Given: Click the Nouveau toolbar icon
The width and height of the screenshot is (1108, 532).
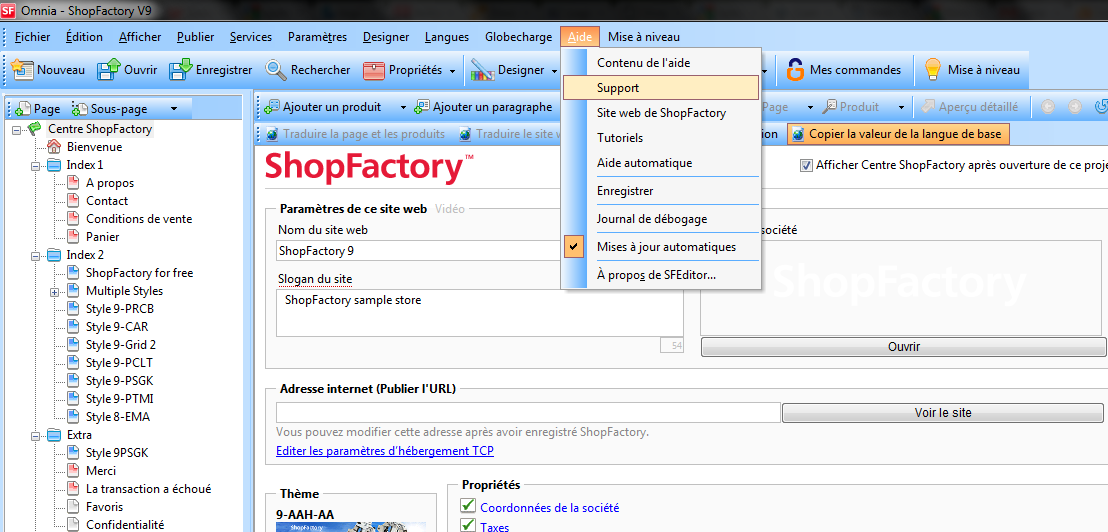Looking at the screenshot, I should click(x=22, y=70).
